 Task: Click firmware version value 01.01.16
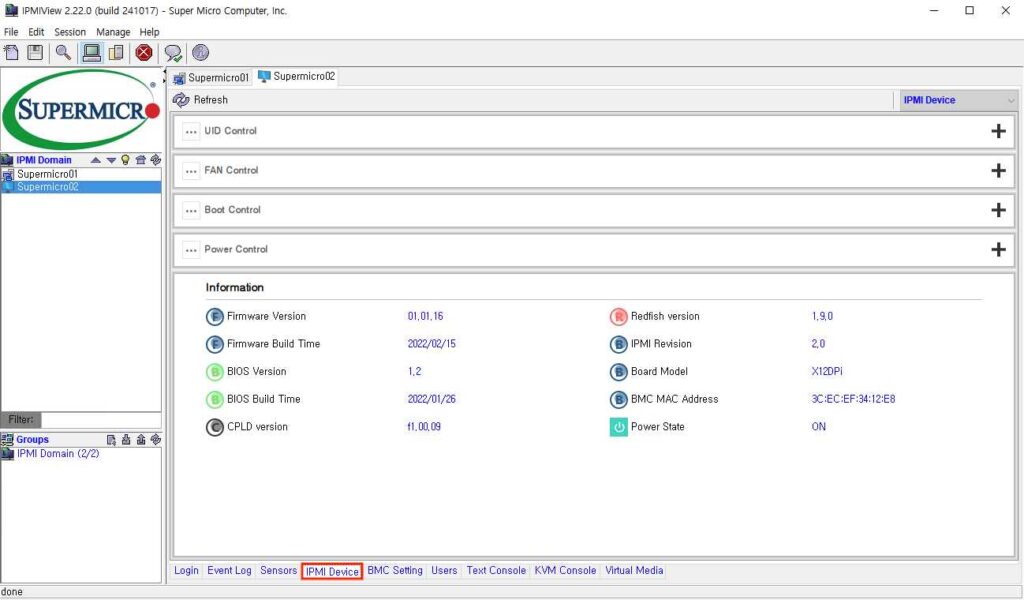click(x=425, y=316)
